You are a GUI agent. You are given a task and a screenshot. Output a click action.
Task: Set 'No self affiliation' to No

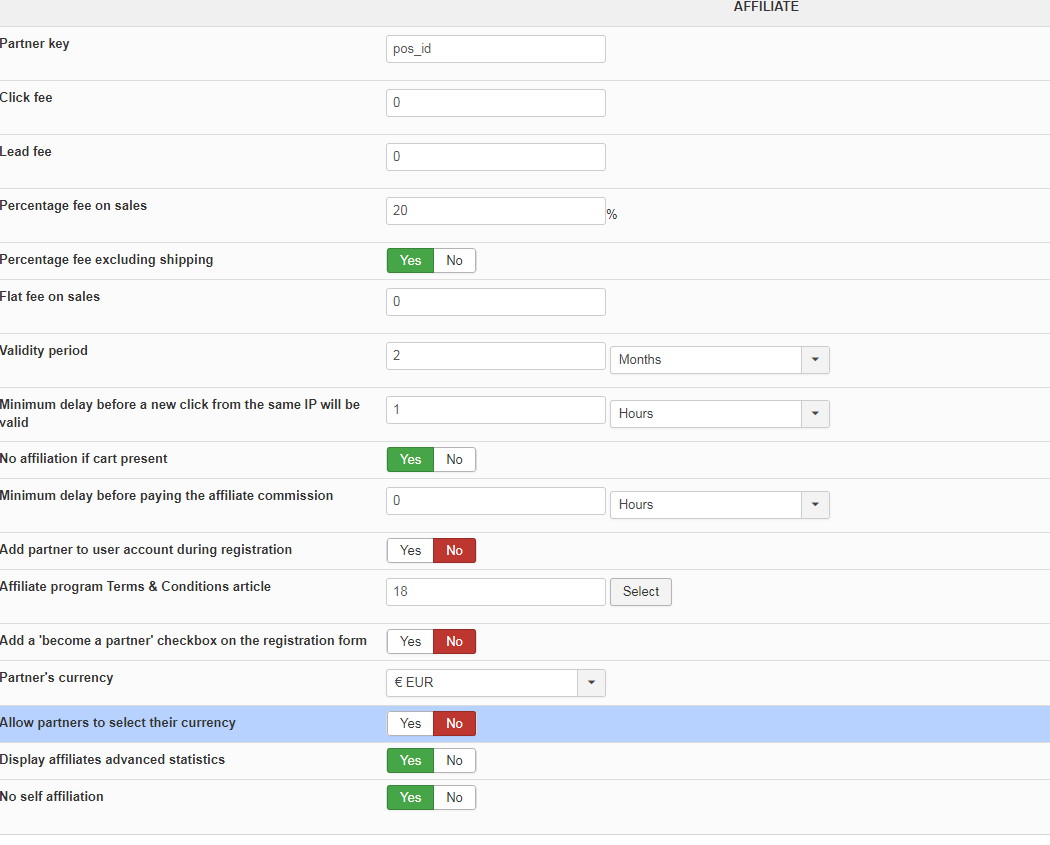pyautogui.click(x=455, y=797)
